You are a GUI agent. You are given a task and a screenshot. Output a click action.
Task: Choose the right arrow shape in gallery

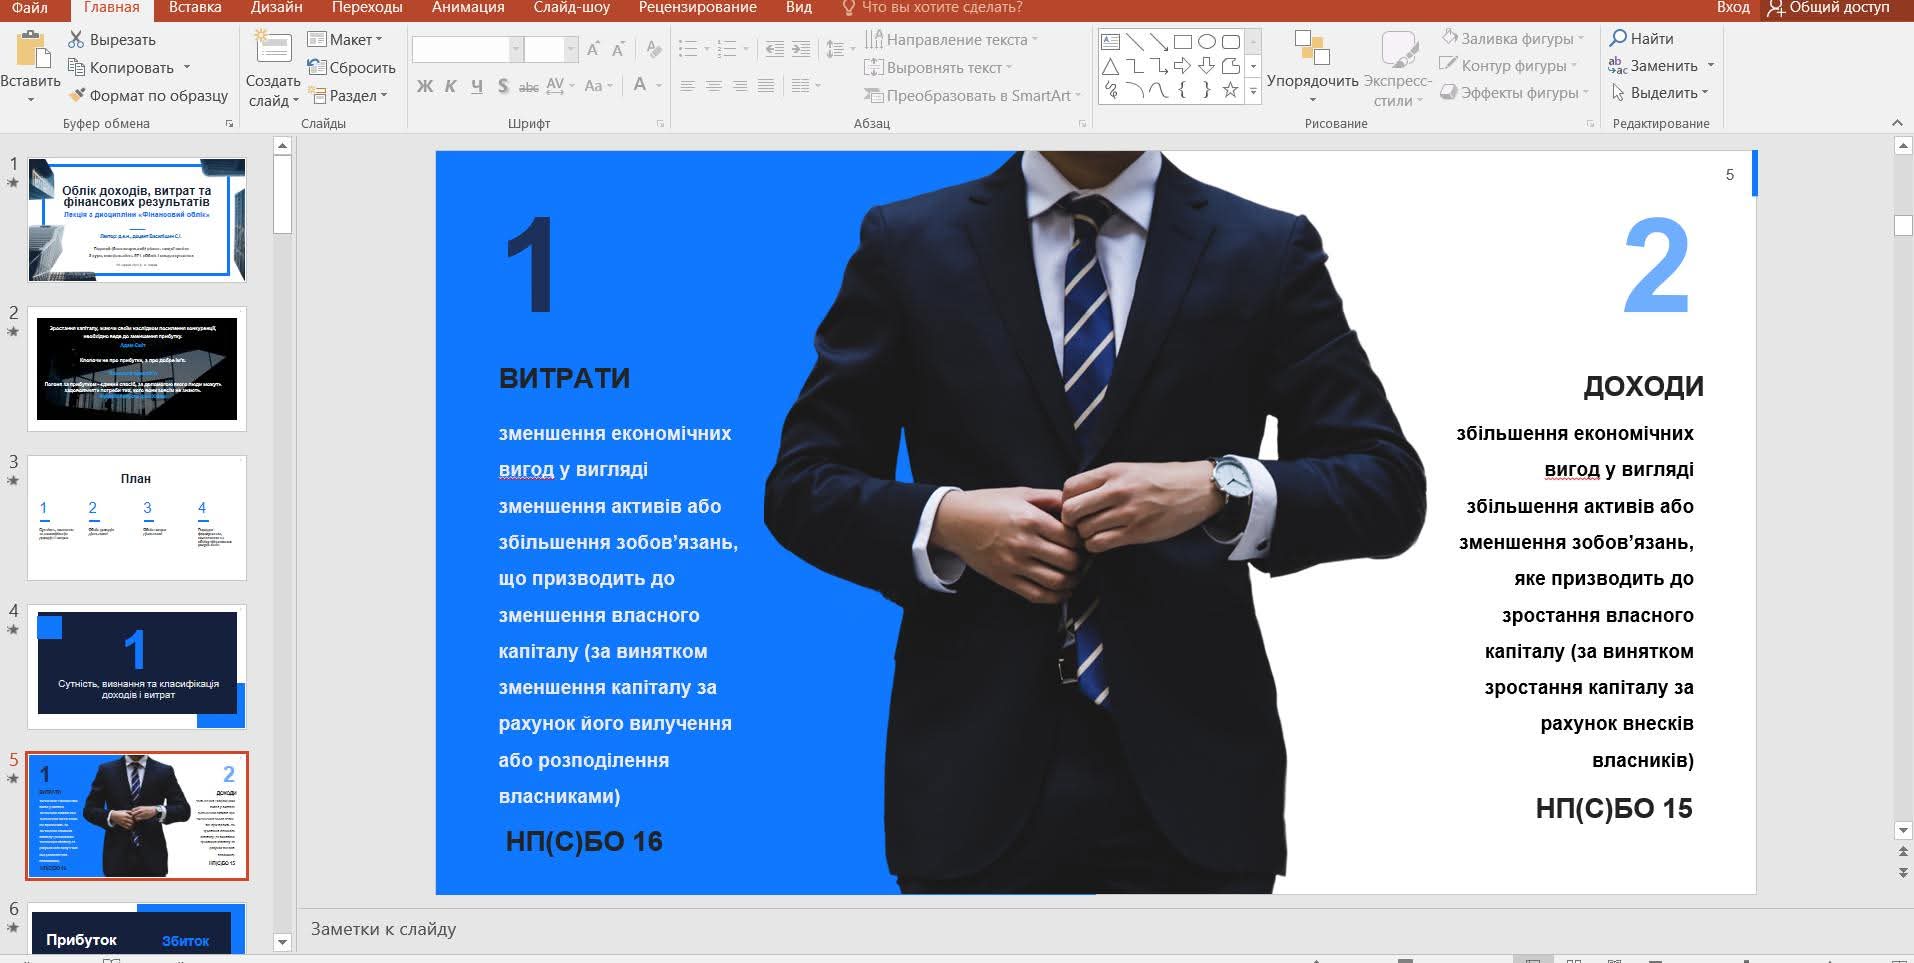click(x=1182, y=66)
